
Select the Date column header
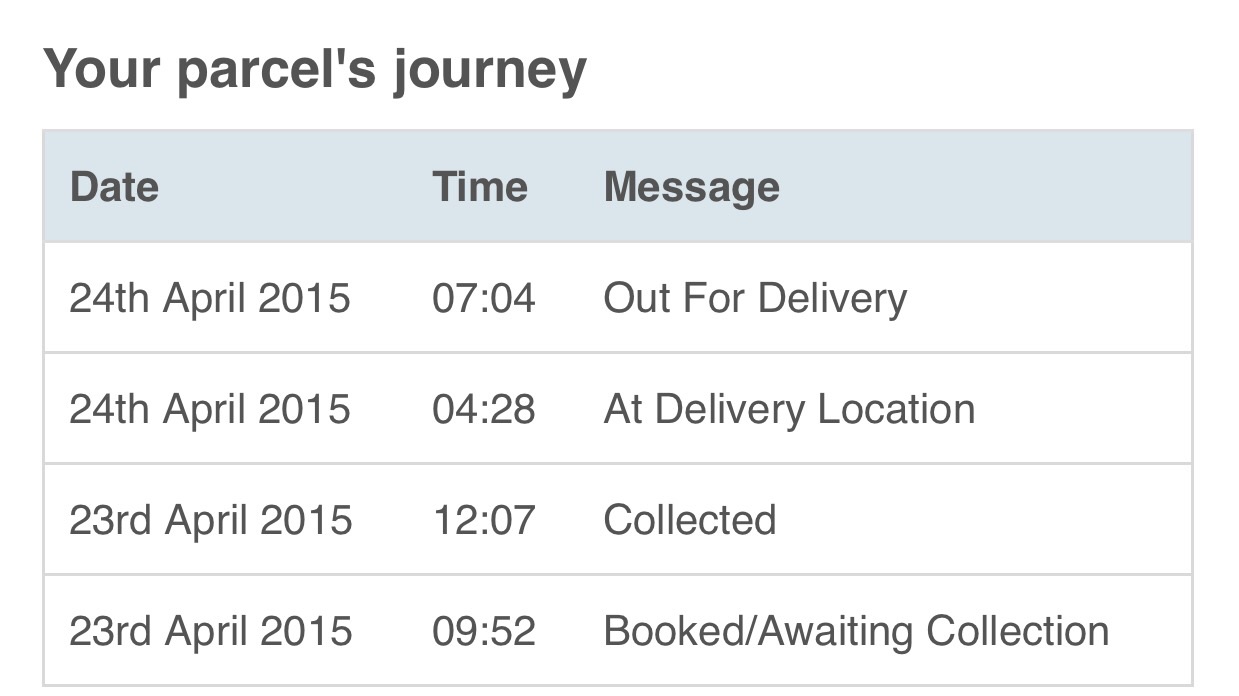coord(114,187)
